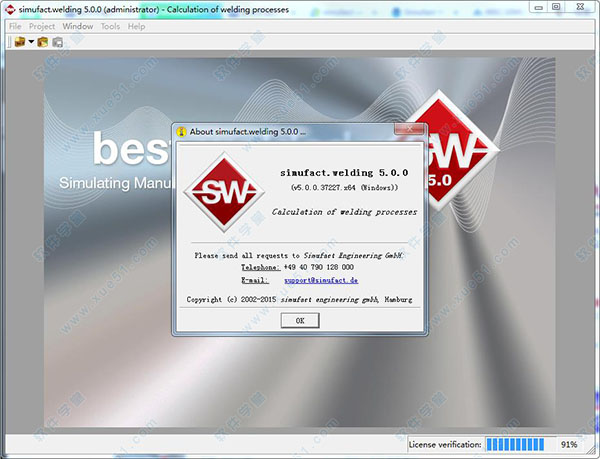Click the simufact.welding title bar app icon

[10, 10]
